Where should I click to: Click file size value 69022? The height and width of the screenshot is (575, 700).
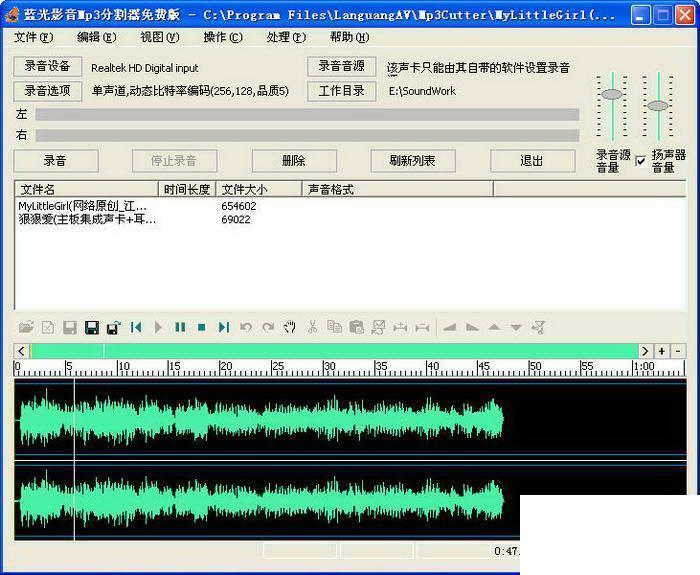pyautogui.click(x=236, y=219)
